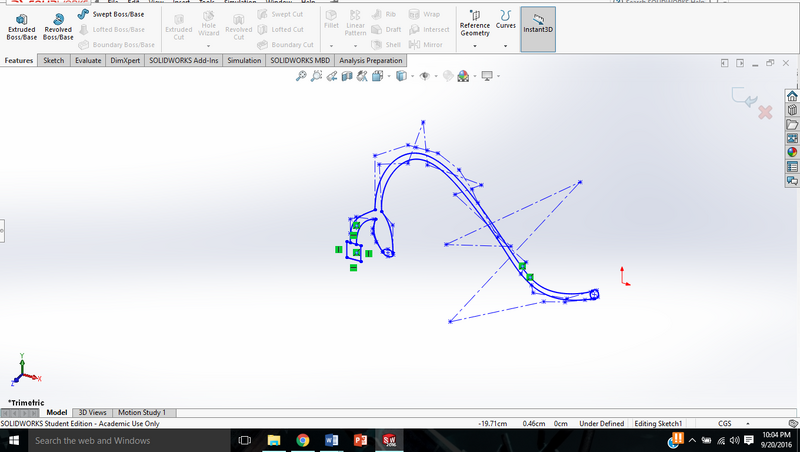Choose the Swept Boss/Base feature
The width and height of the screenshot is (800, 452).
pos(110,15)
